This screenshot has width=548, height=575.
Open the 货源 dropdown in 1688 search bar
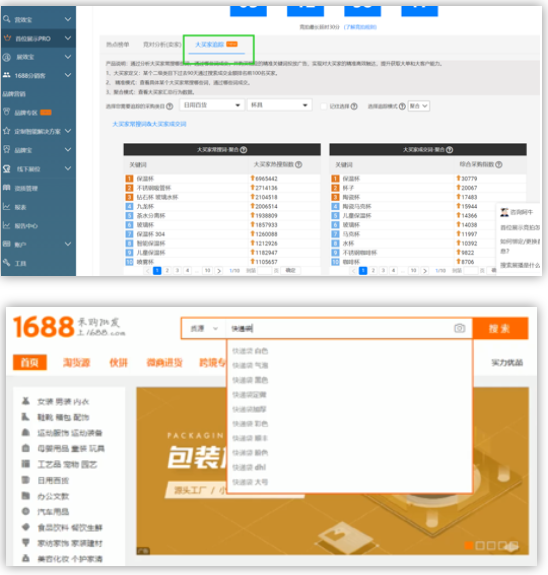[x=204, y=328]
